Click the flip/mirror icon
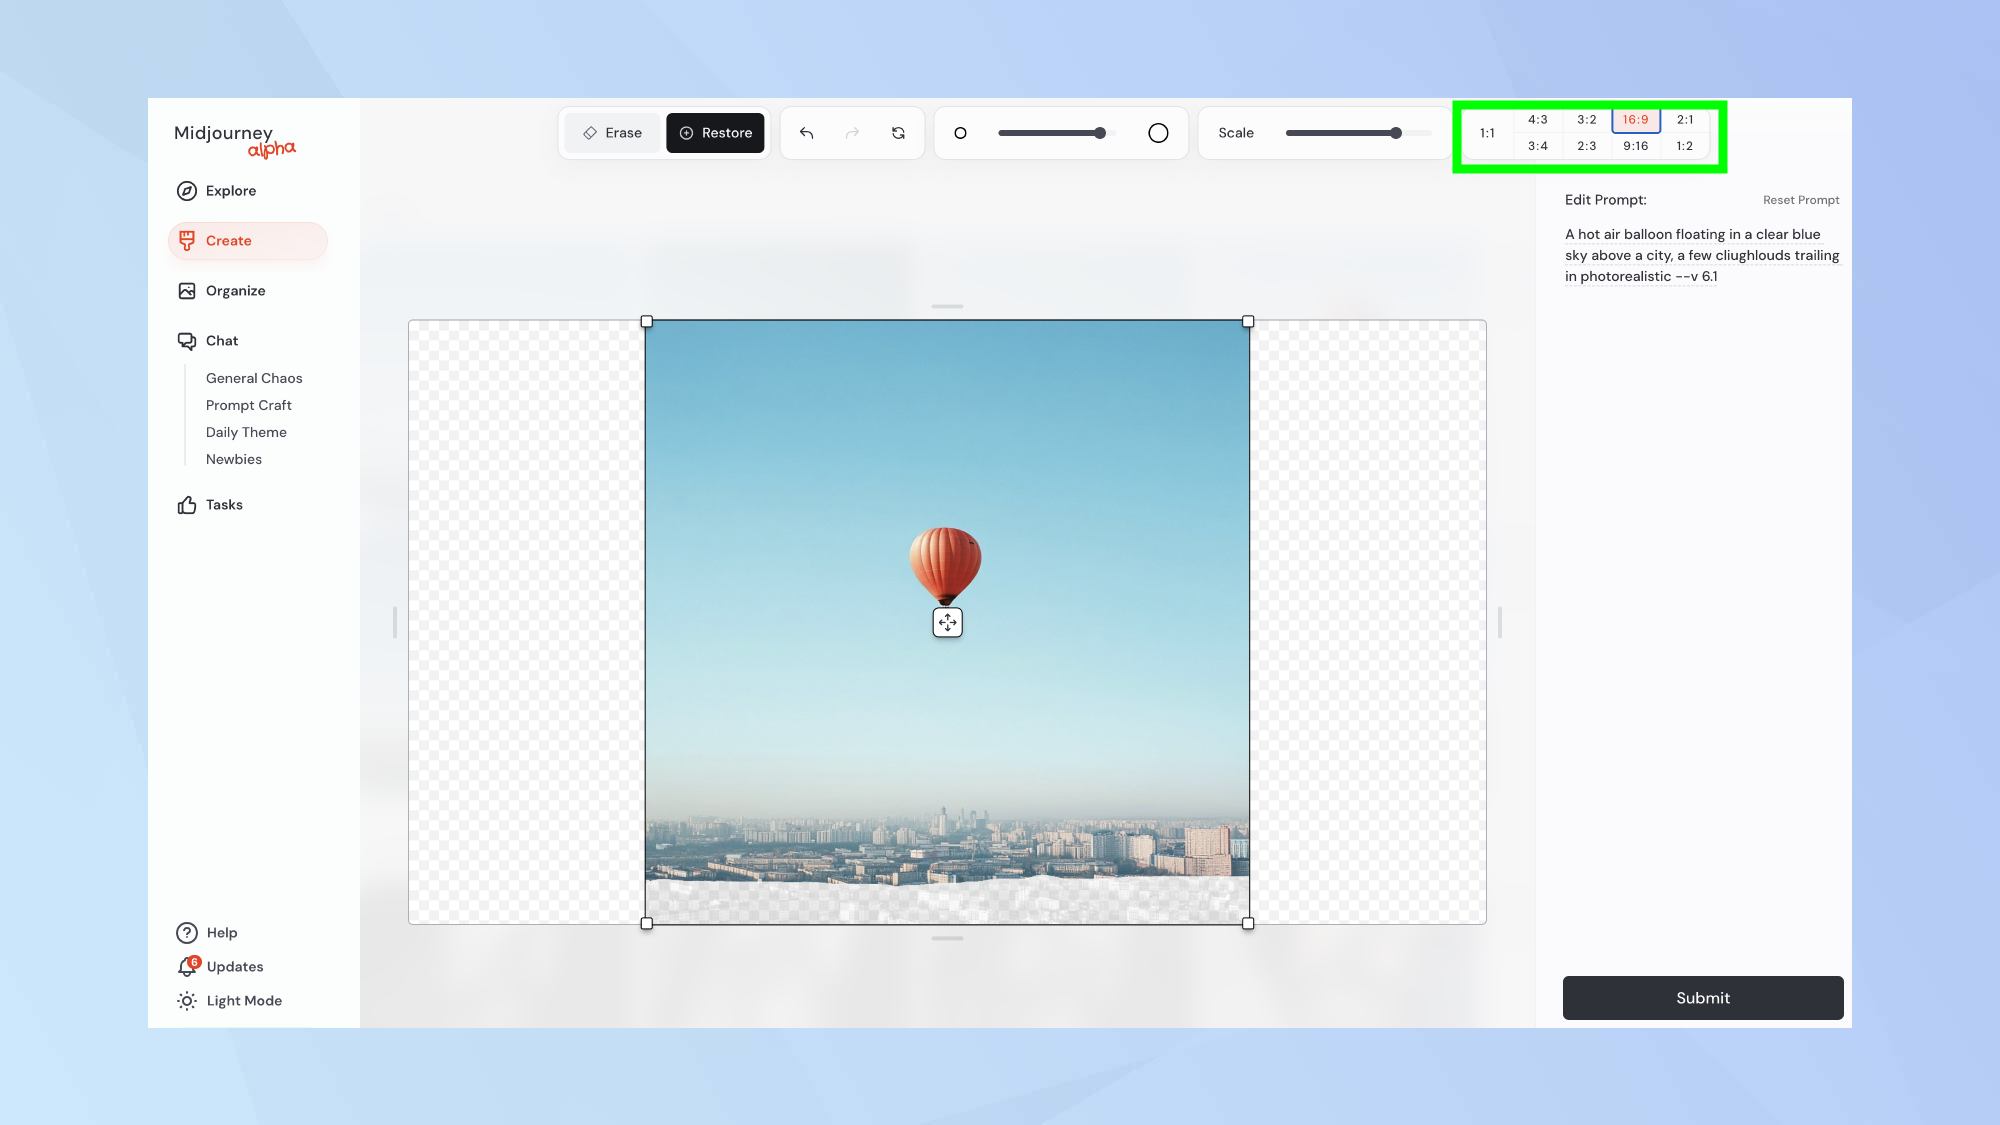This screenshot has width=2000, height=1125. pos(898,133)
